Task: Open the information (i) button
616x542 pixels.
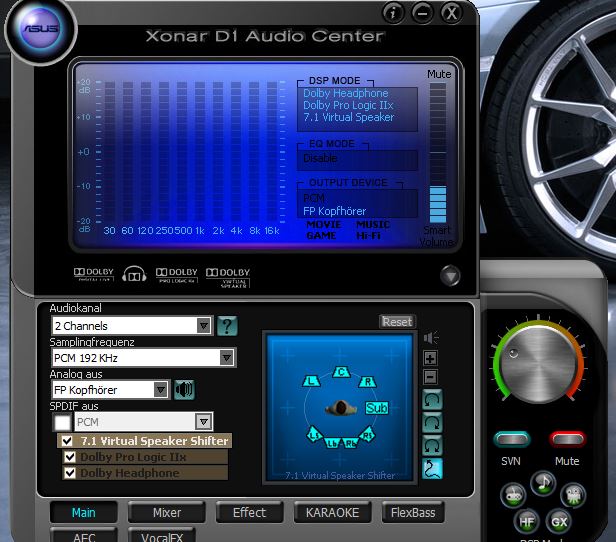Action: (393, 13)
